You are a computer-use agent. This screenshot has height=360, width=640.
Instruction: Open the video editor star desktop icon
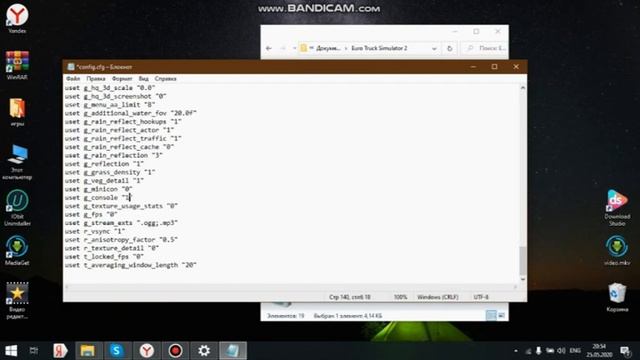click(17, 300)
